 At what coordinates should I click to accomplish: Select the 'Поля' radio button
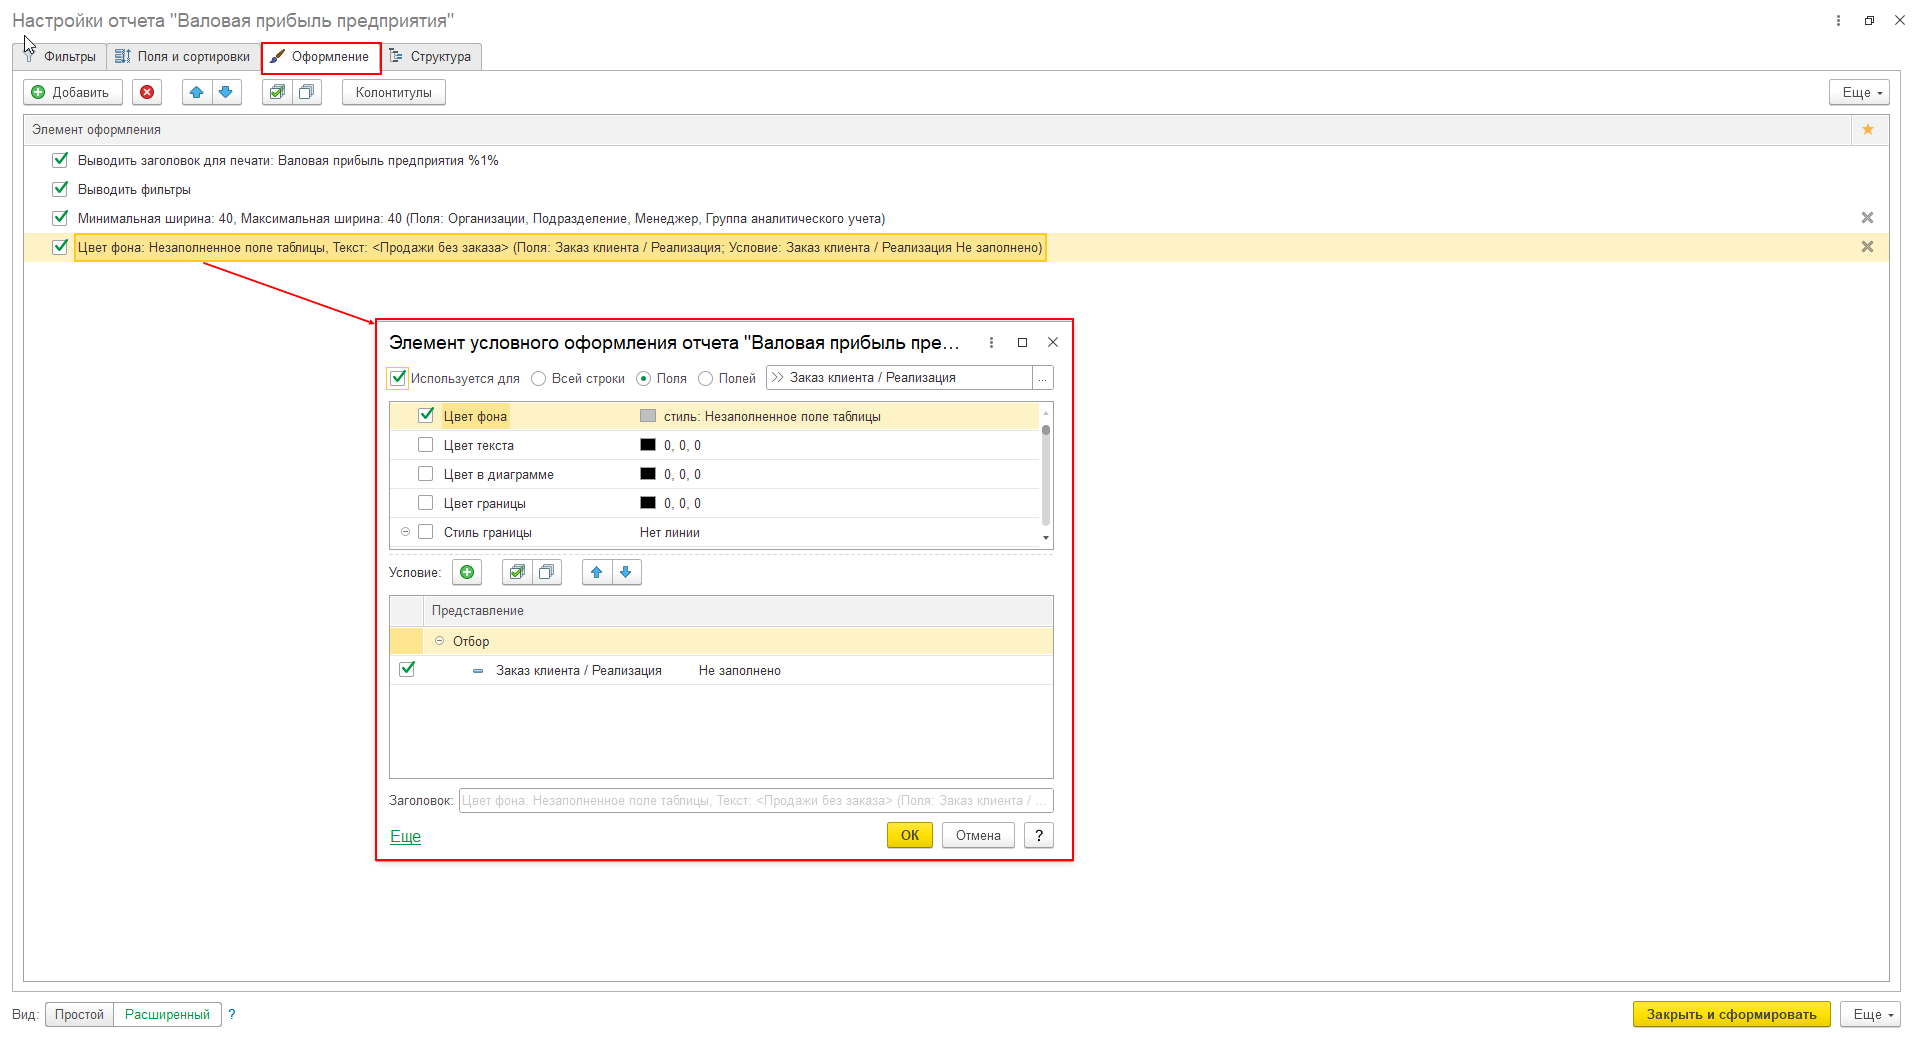click(644, 378)
